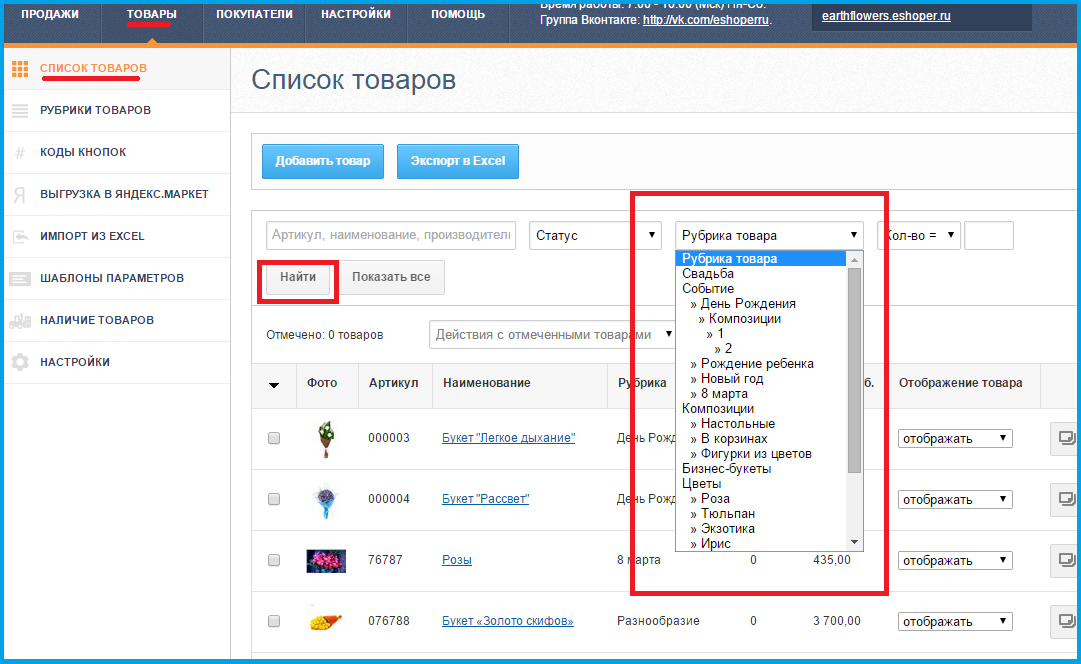
Task: Select Свадьба in the rubric list
Action: [708, 274]
